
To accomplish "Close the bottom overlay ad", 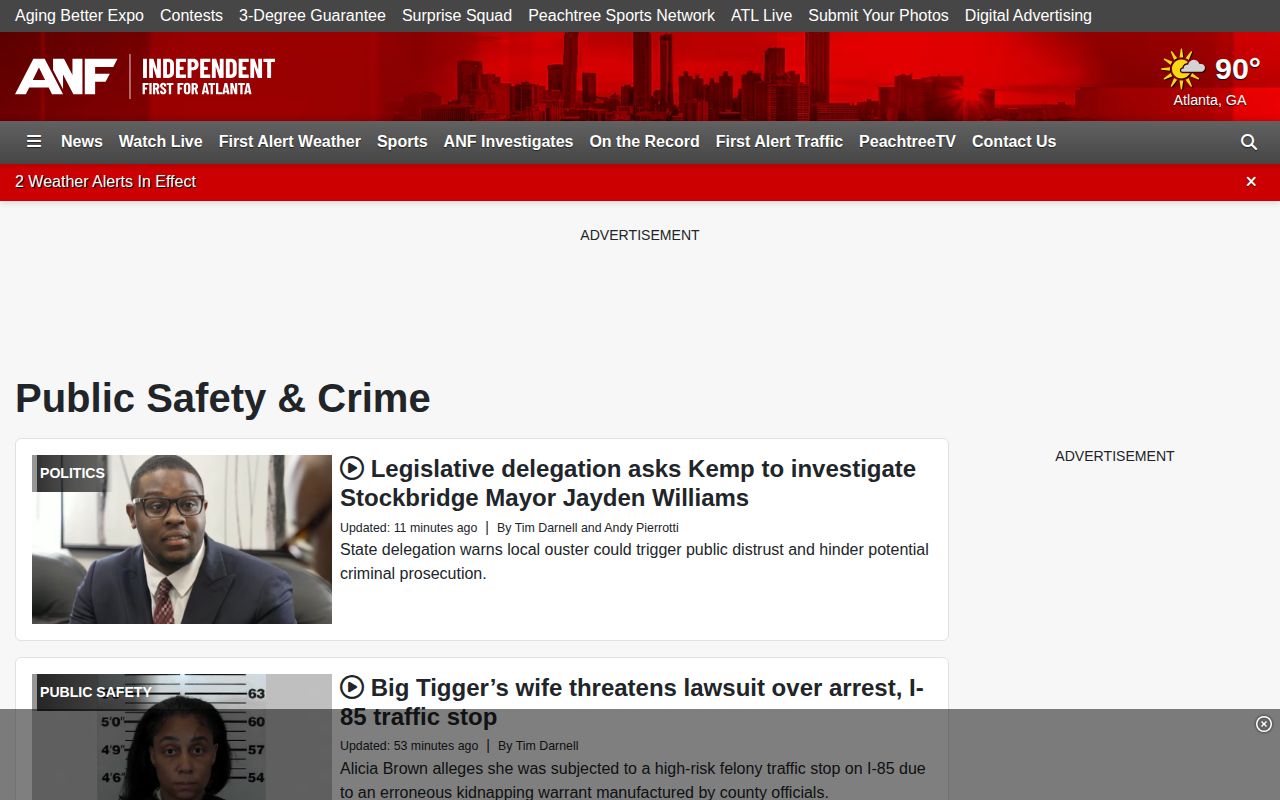I will (x=1264, y=724).
